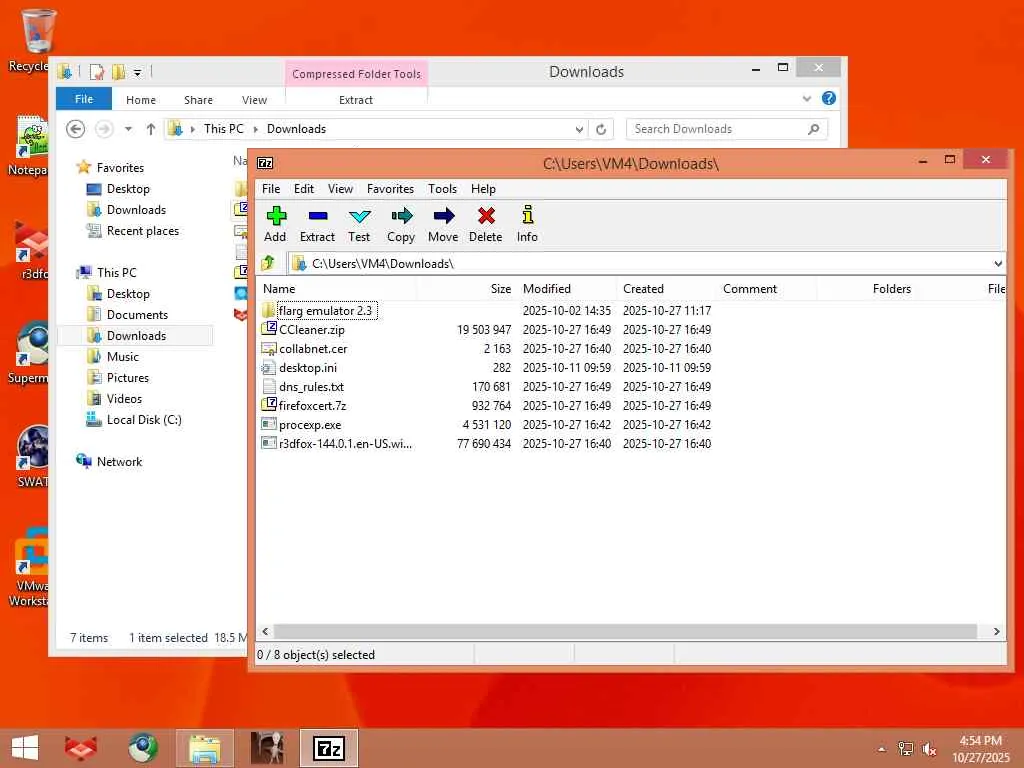1024x768 pixels.
Task: Sort 7-Zip list by Name column
Action: (x=337, y=289)
